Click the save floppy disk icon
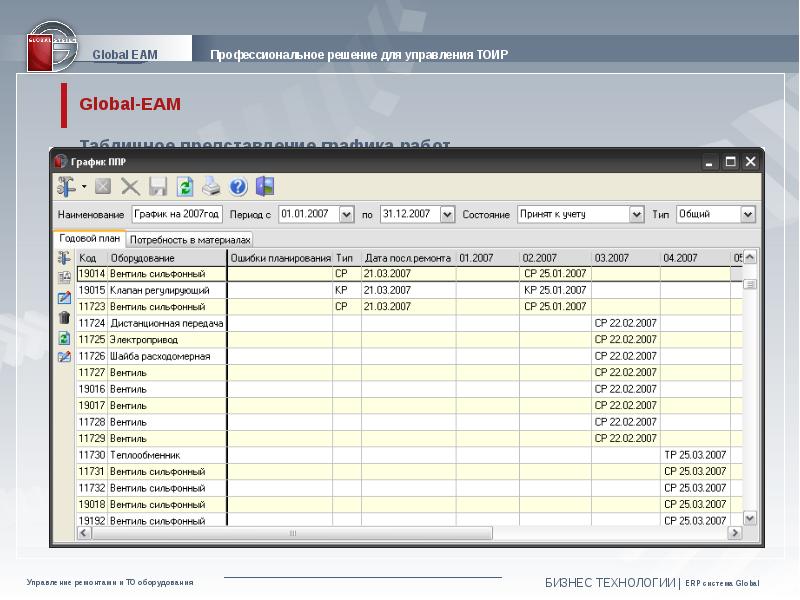Image resolution: width=800 pixels, height=600 pixels. [158, 186]
